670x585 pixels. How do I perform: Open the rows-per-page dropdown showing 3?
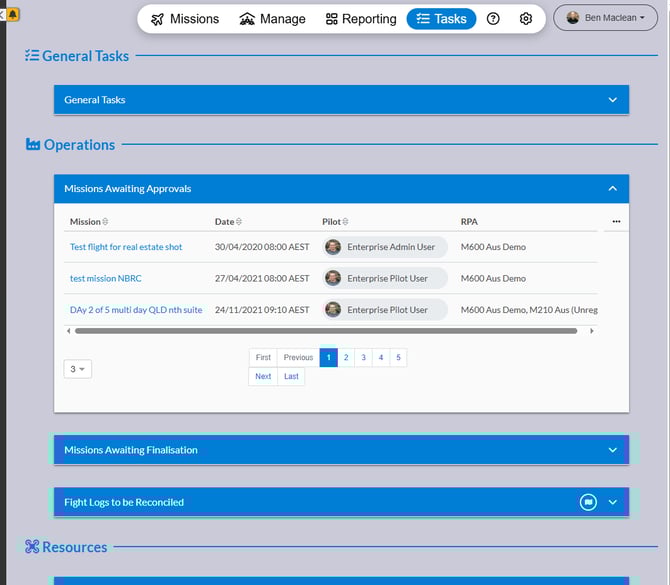pyautogui.click(x=77, y=369)
